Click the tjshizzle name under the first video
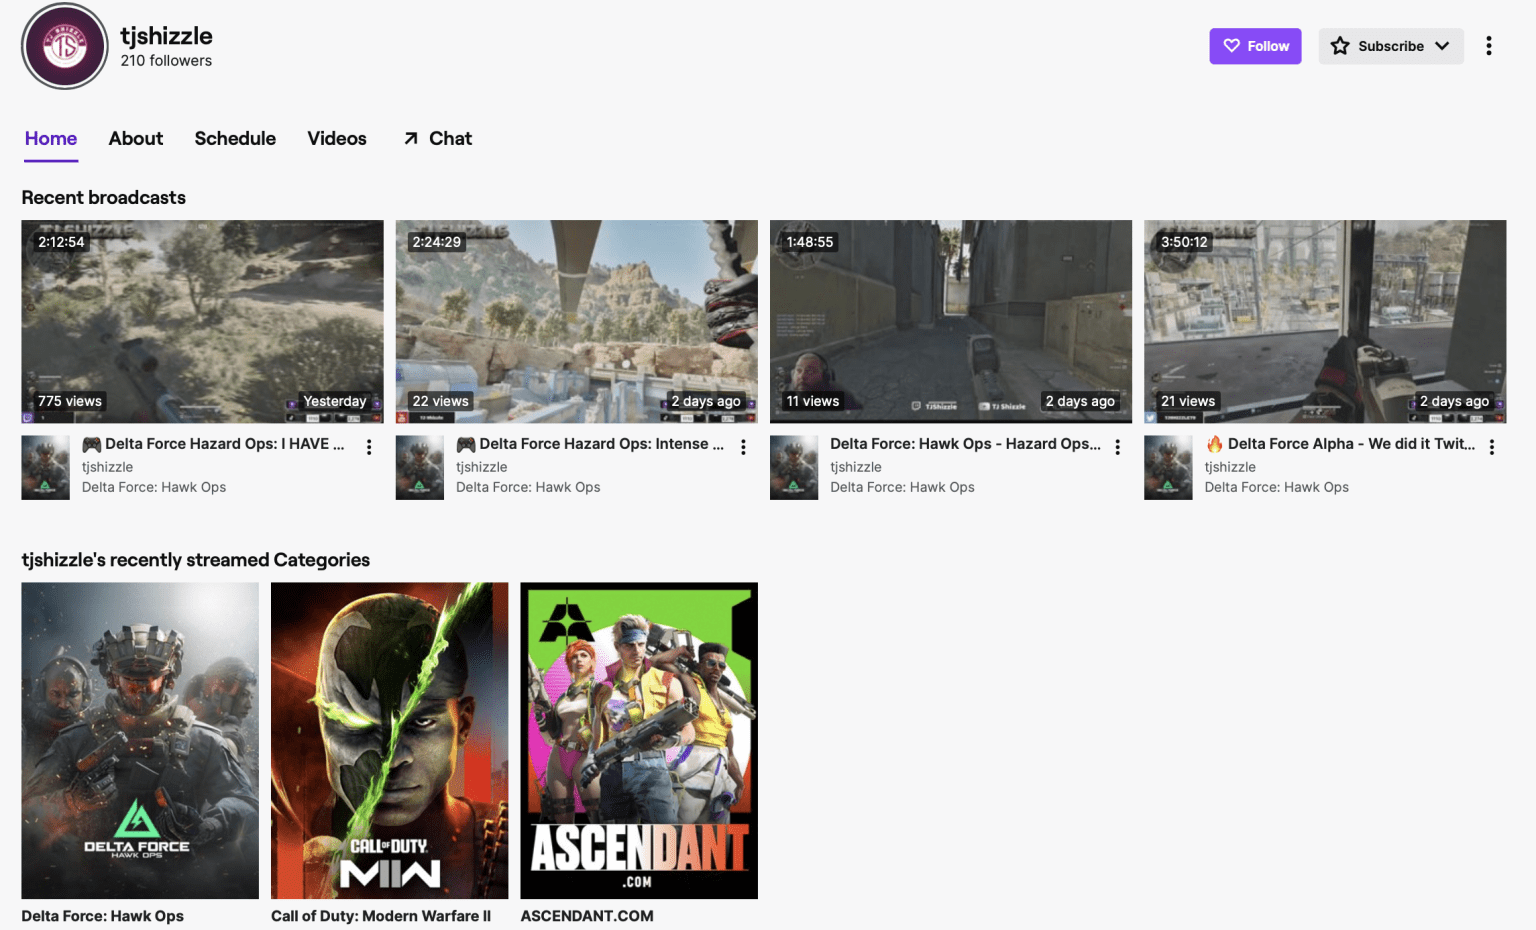This screenshot has height=930, width=1536. tap(107, 466)
